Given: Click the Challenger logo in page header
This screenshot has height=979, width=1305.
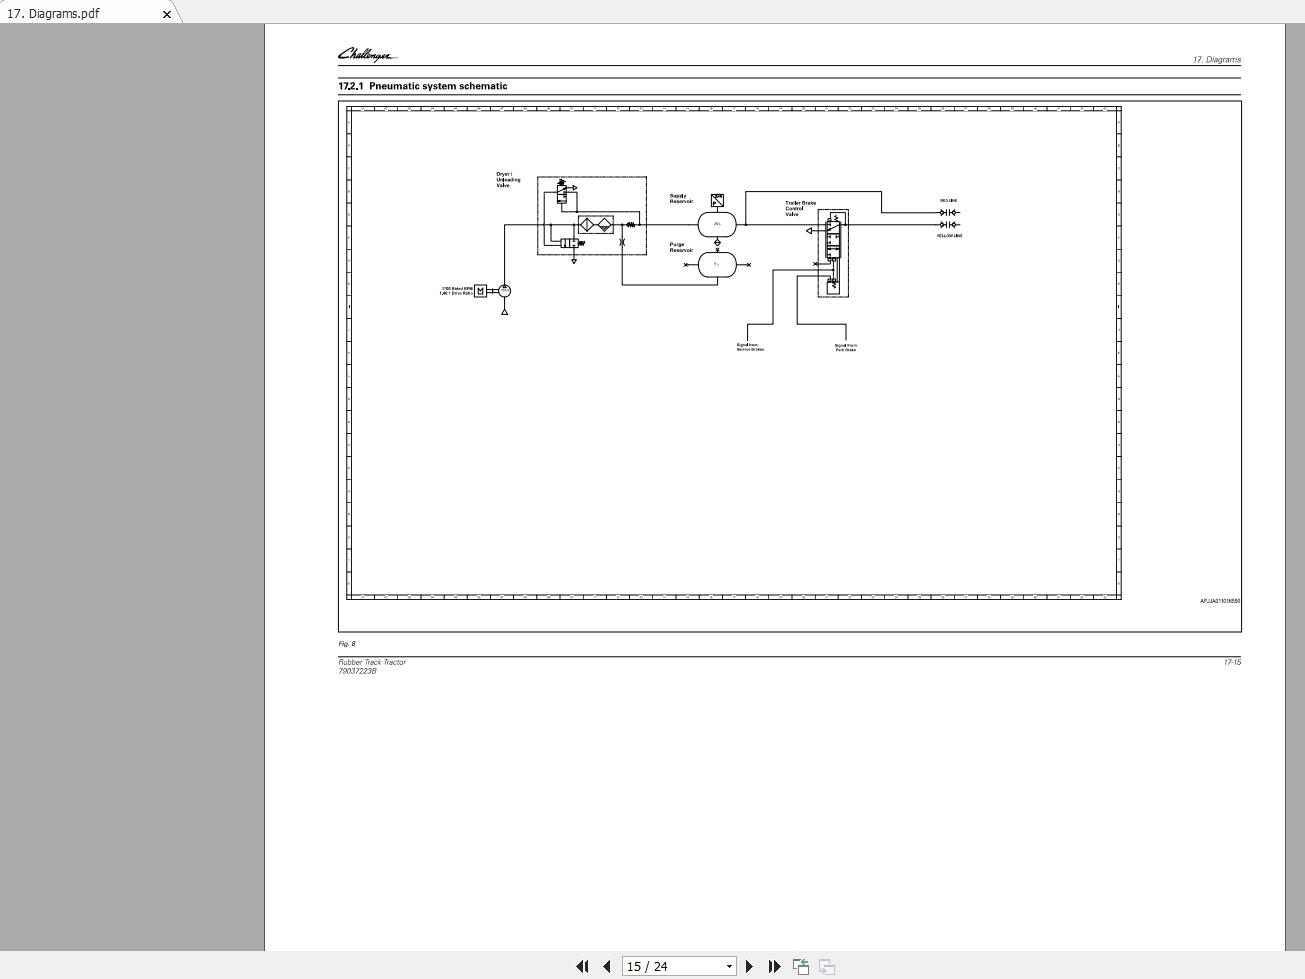Looking at the screenshot, I should click(x=366, y=55).
